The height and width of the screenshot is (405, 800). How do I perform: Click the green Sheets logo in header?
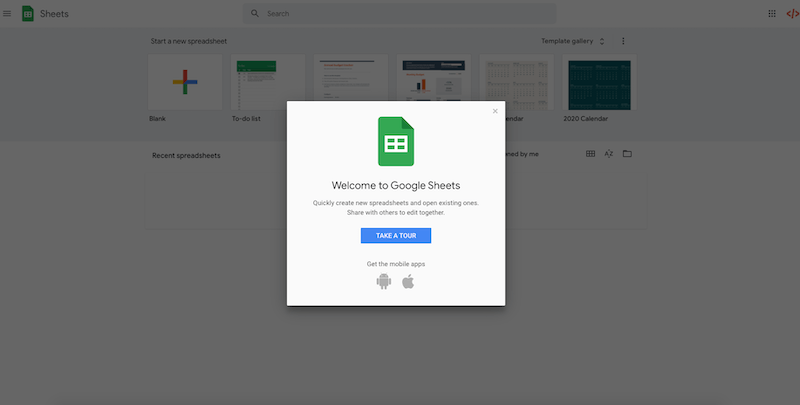[x=28, y=13]
